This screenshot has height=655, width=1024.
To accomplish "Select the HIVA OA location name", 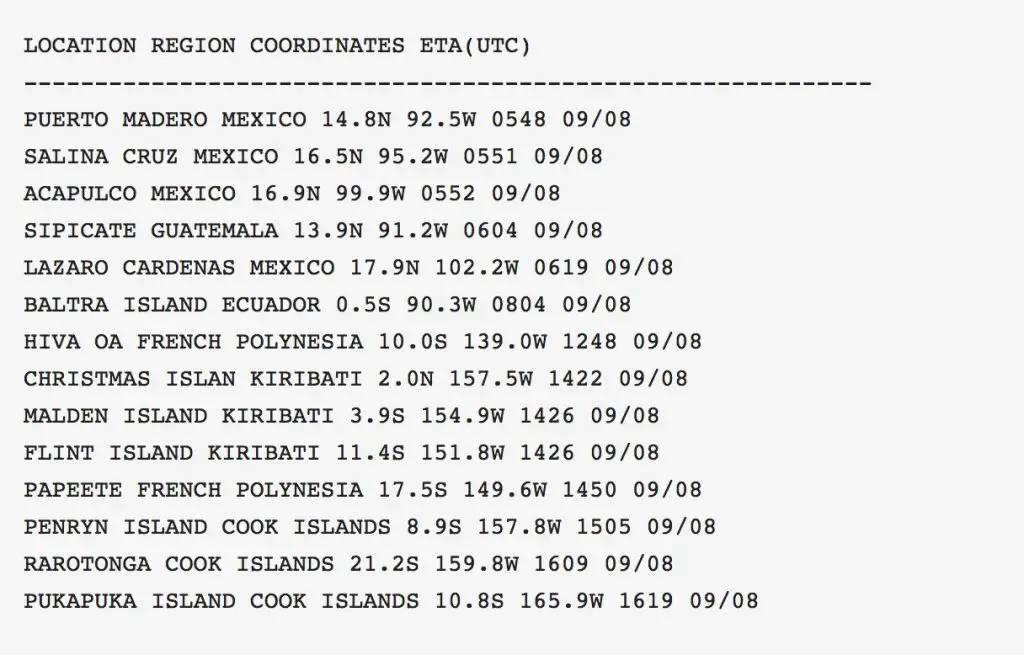I will pyautogui.click(x=72, y=342).
